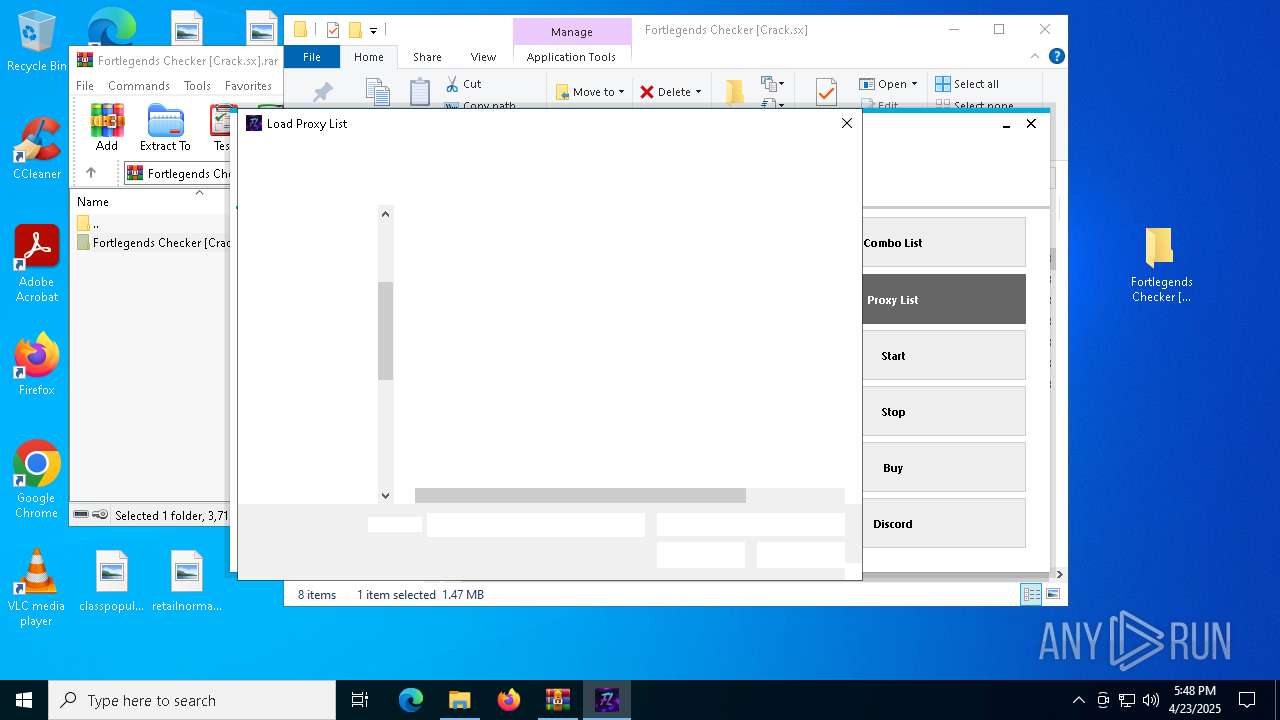Click Pin to Quick access icon

(x=322, y=93)
